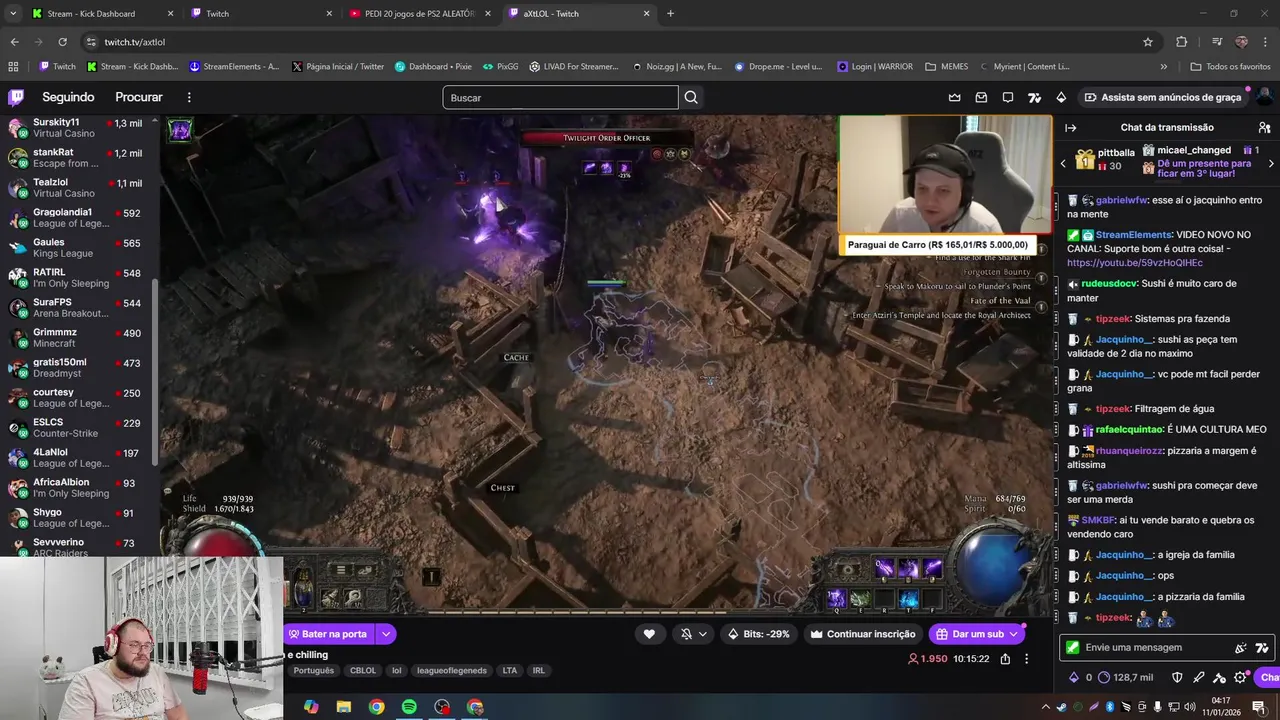1280x720 pixels.
Task: Expand Bater na porta dropdown arrow
Action: coord(386,634)
